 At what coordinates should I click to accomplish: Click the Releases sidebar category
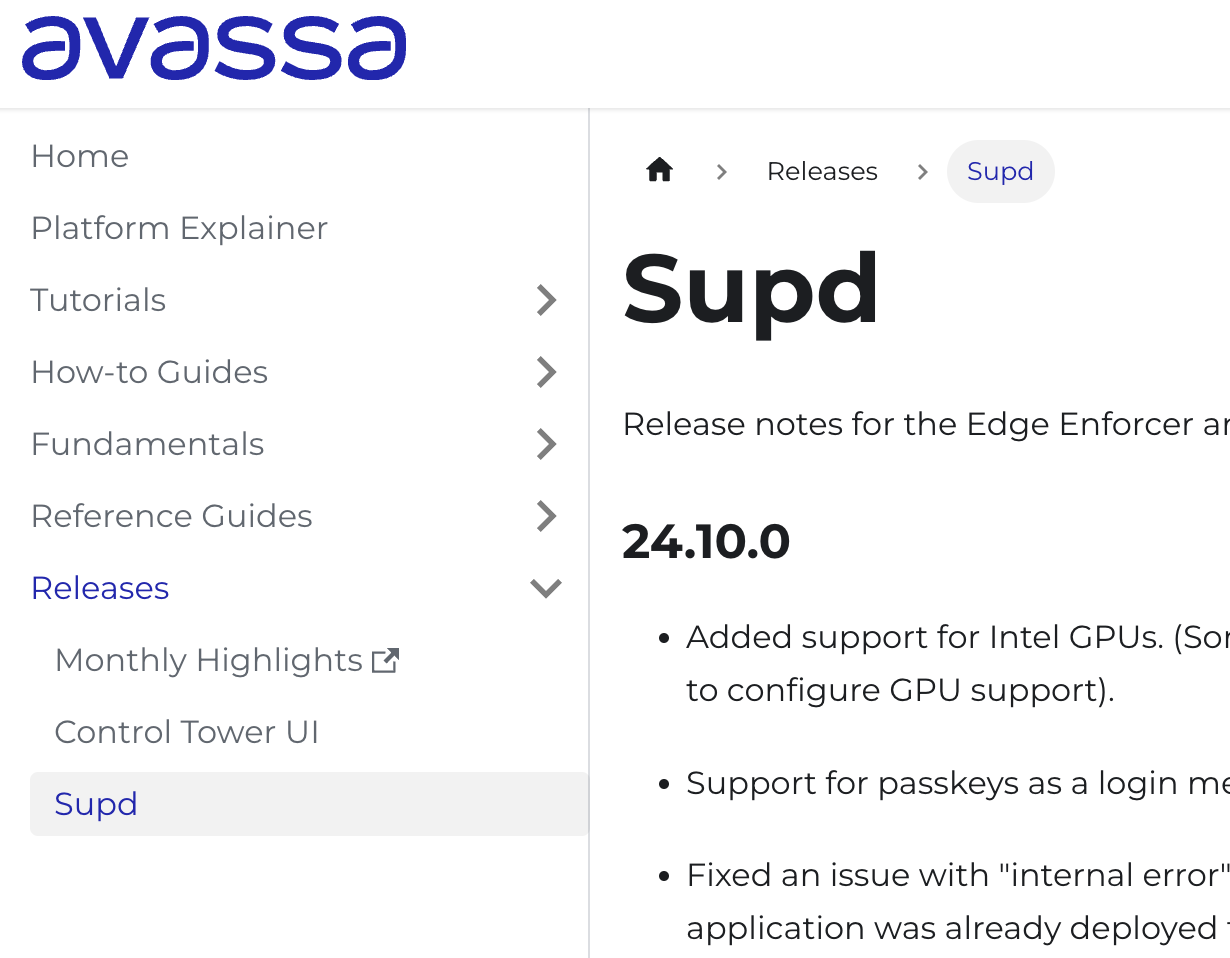point(100,588)
